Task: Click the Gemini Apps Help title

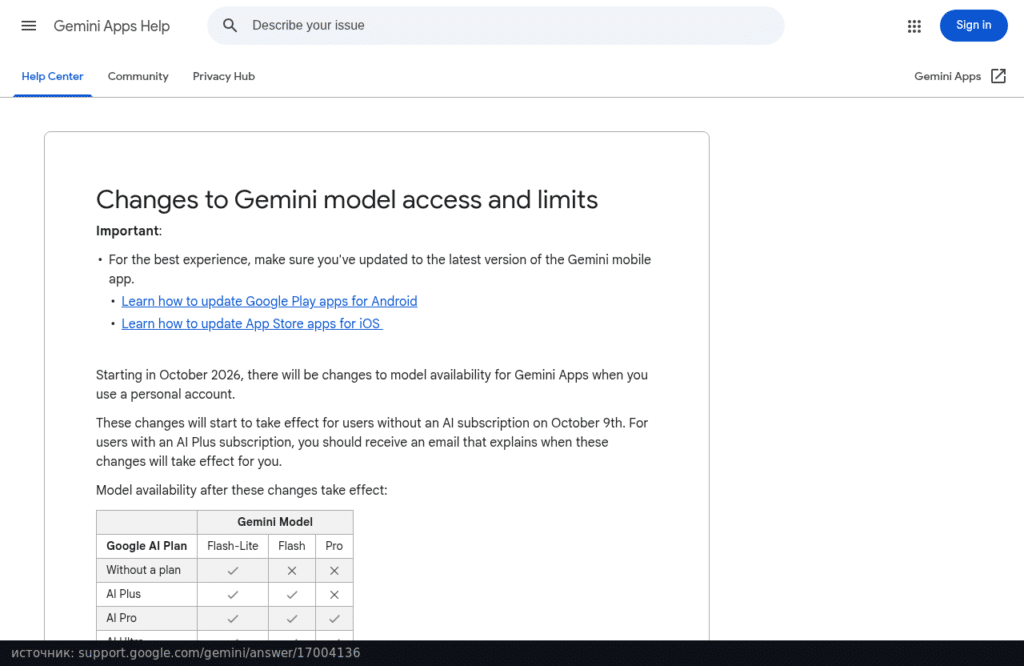Action: tap(112, 26)
